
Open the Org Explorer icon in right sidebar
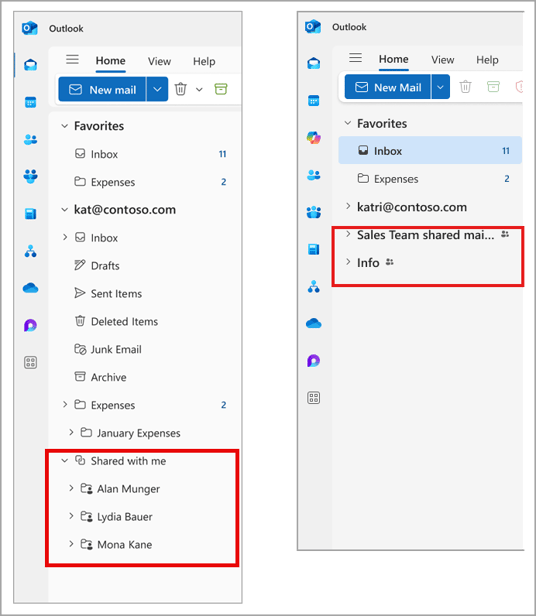314,287
